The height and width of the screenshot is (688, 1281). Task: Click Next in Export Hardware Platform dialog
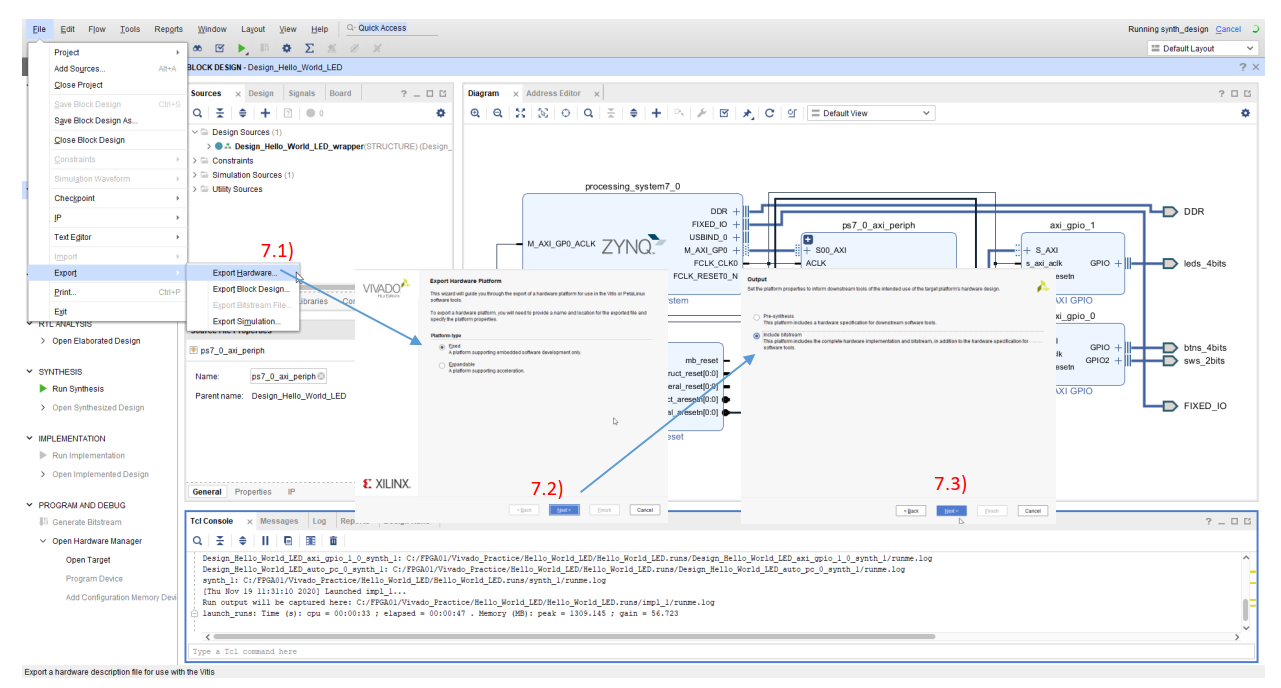[564, 510]
